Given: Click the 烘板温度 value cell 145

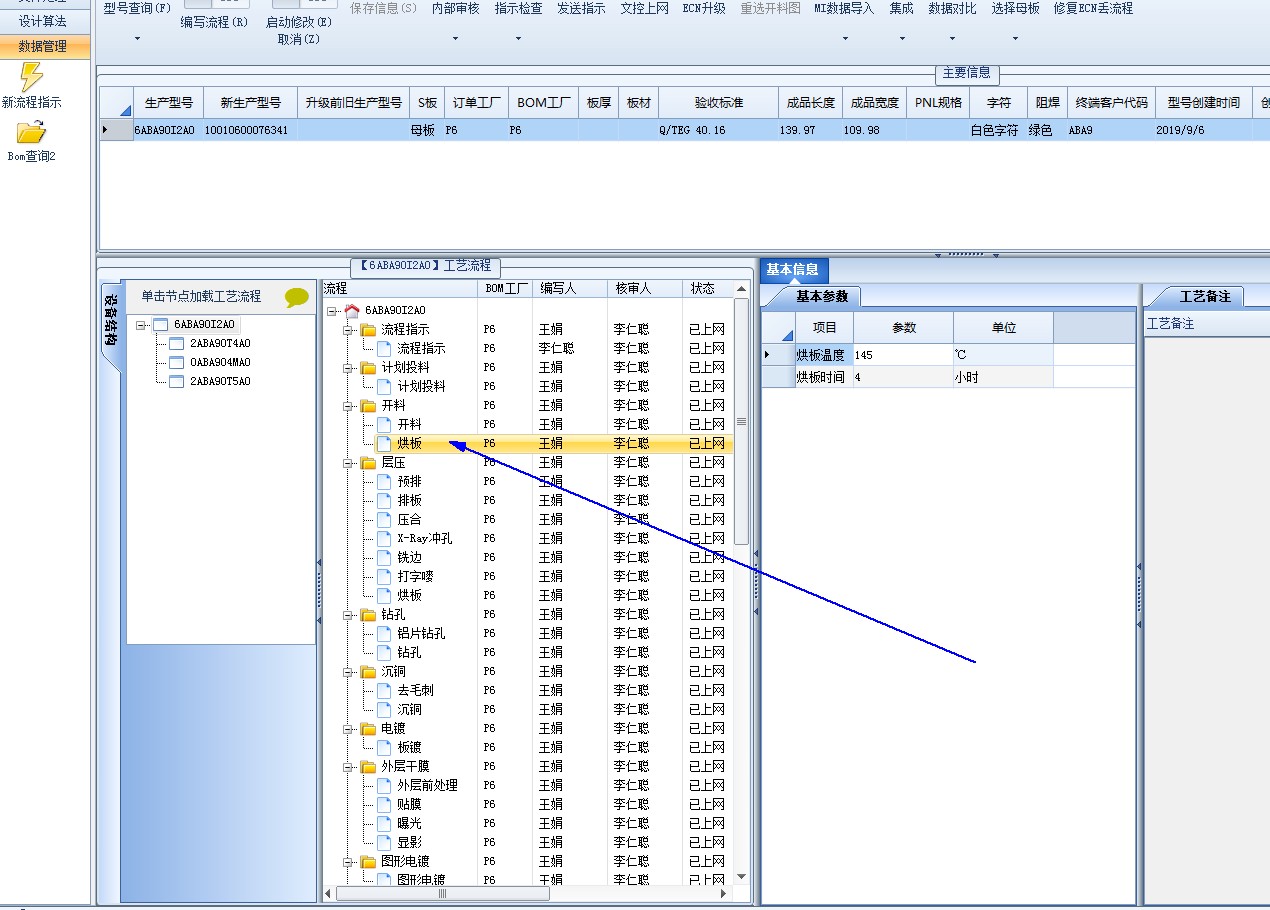Looking at the screenshot, I should pyautogui.click(x=903, y=355).
